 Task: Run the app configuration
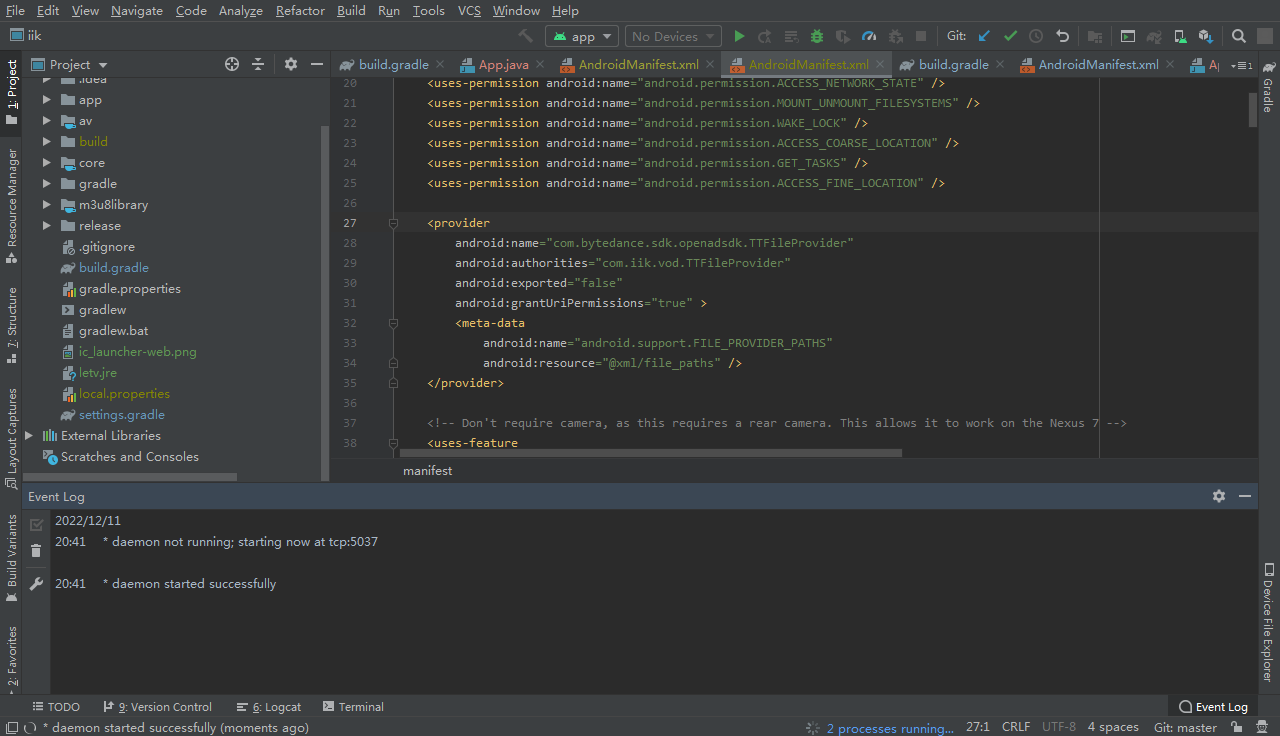point(739,36)
